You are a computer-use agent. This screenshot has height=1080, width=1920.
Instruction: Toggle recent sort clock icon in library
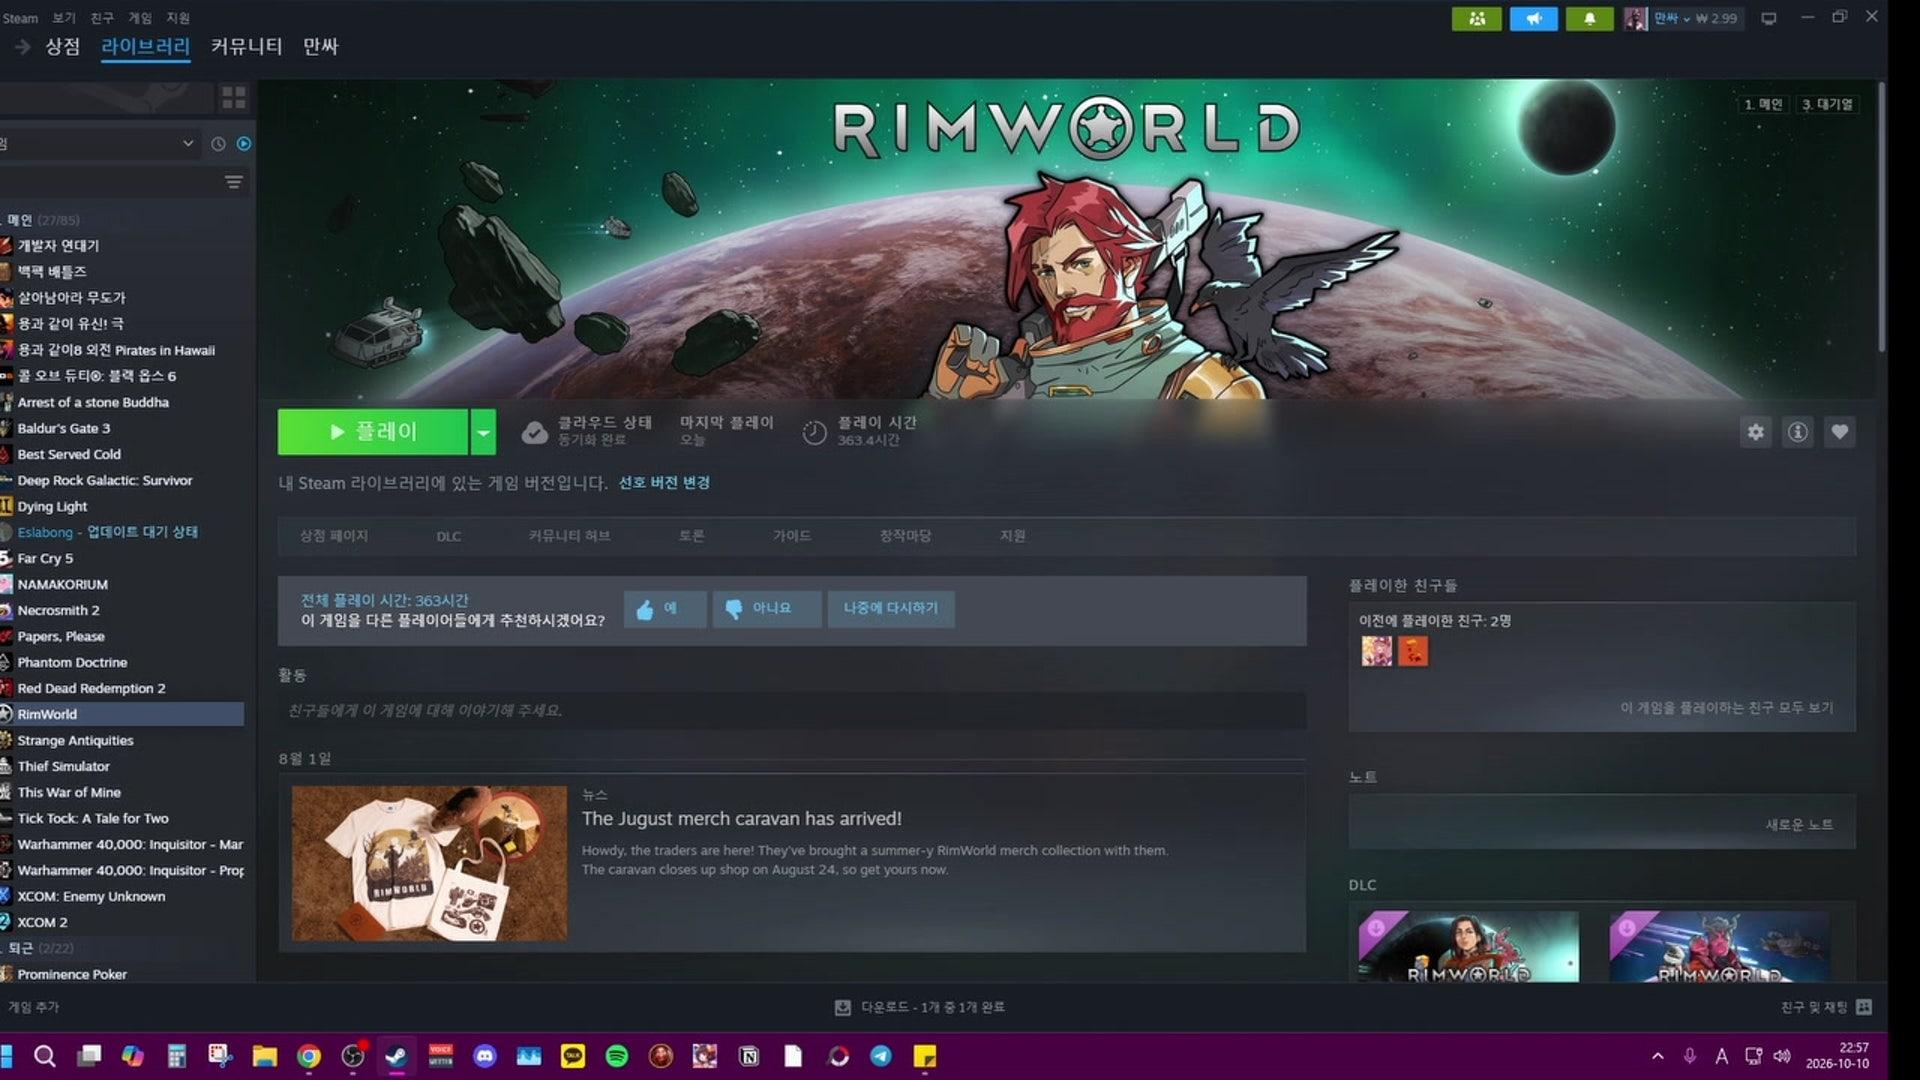(218, 144)
